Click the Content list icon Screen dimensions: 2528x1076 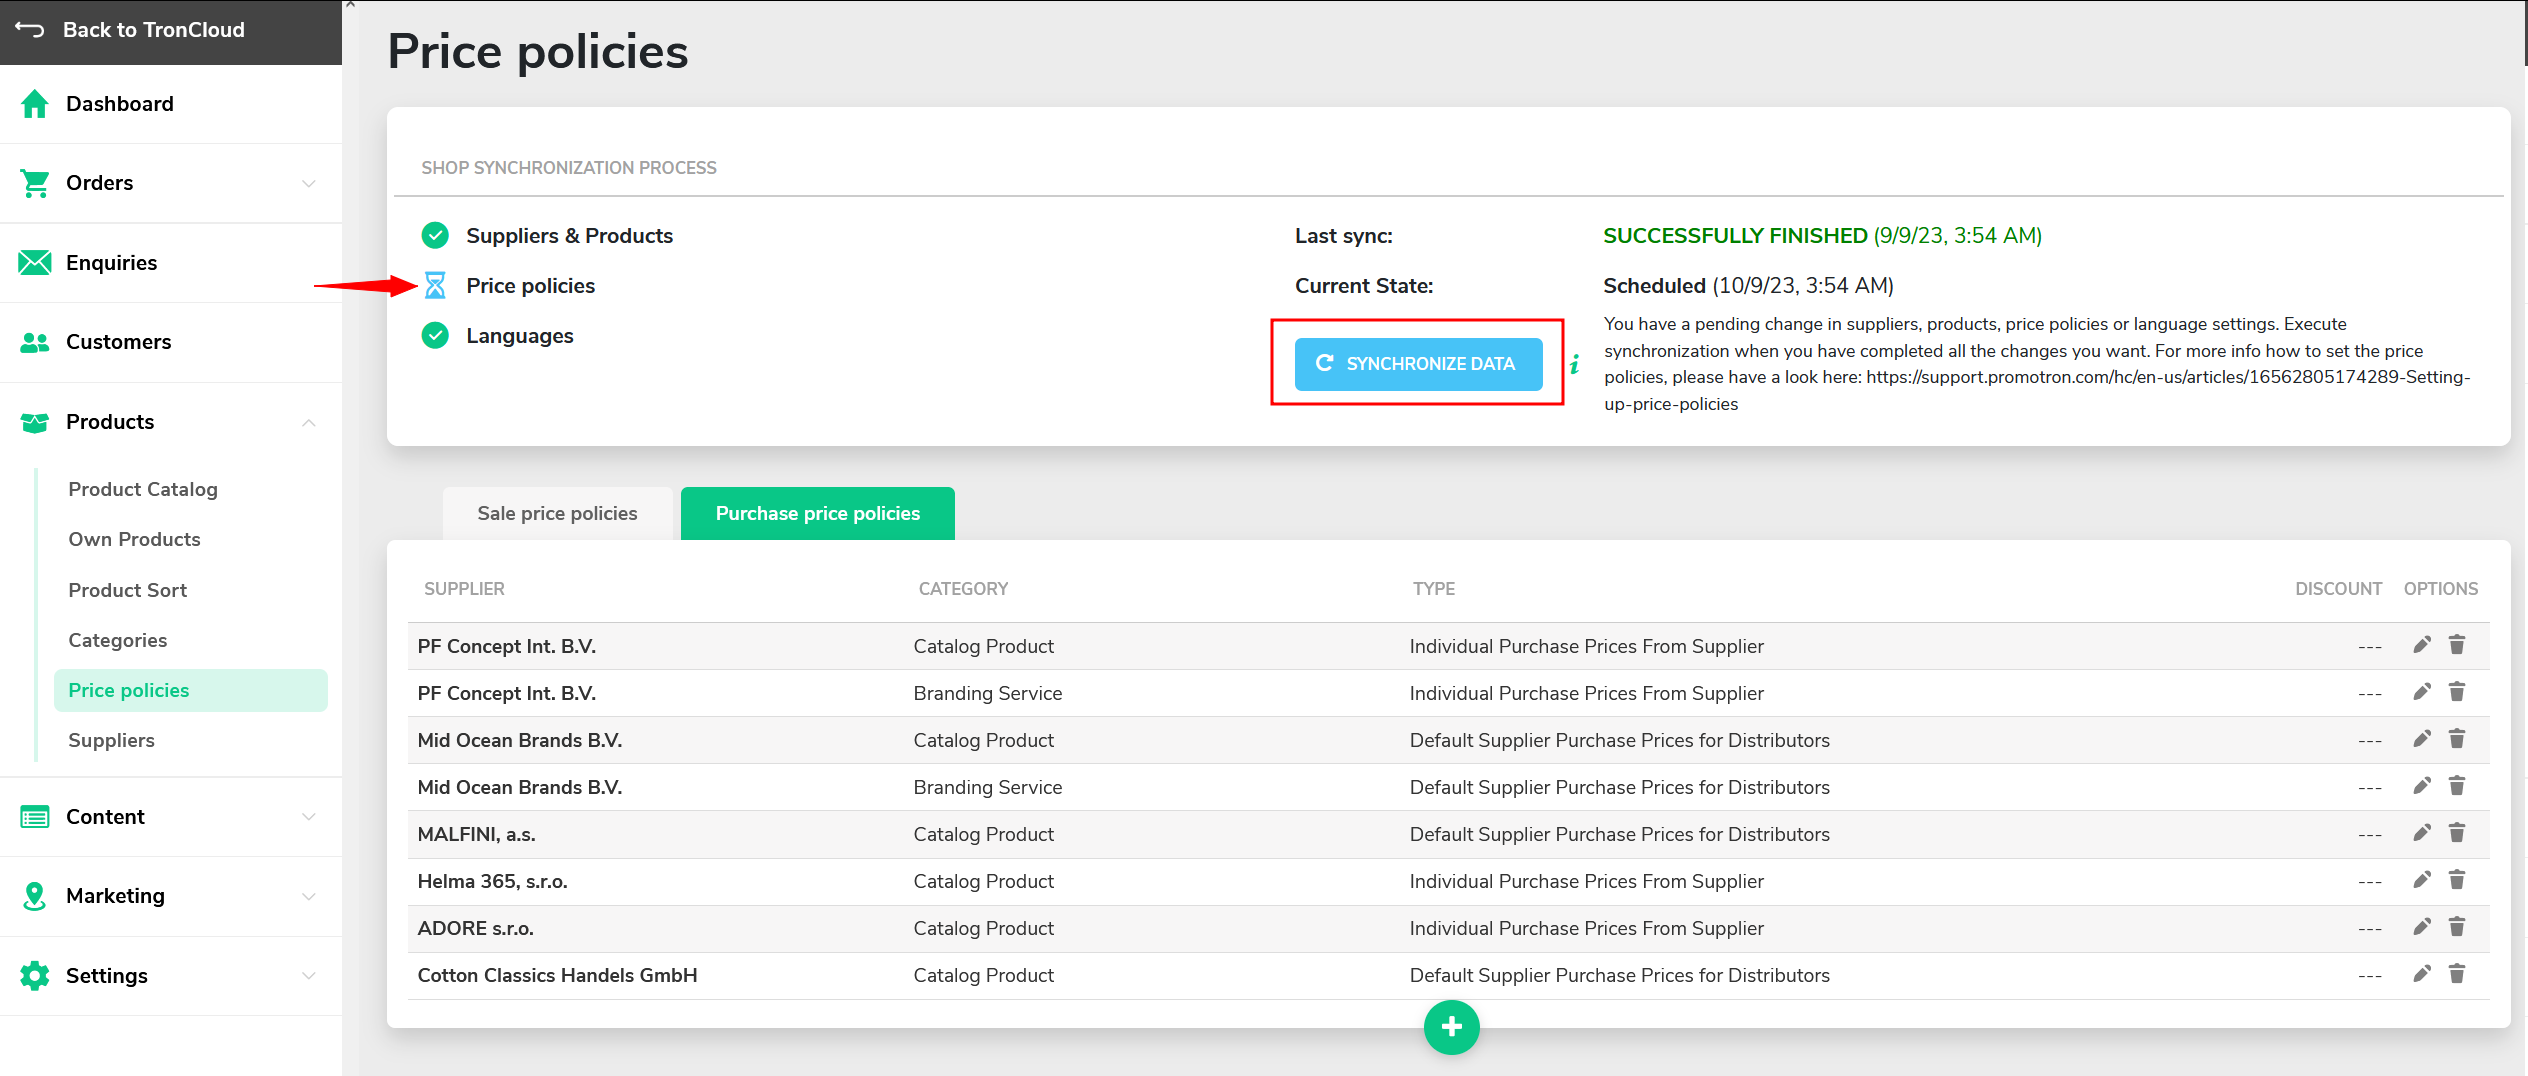pos(35,817)
